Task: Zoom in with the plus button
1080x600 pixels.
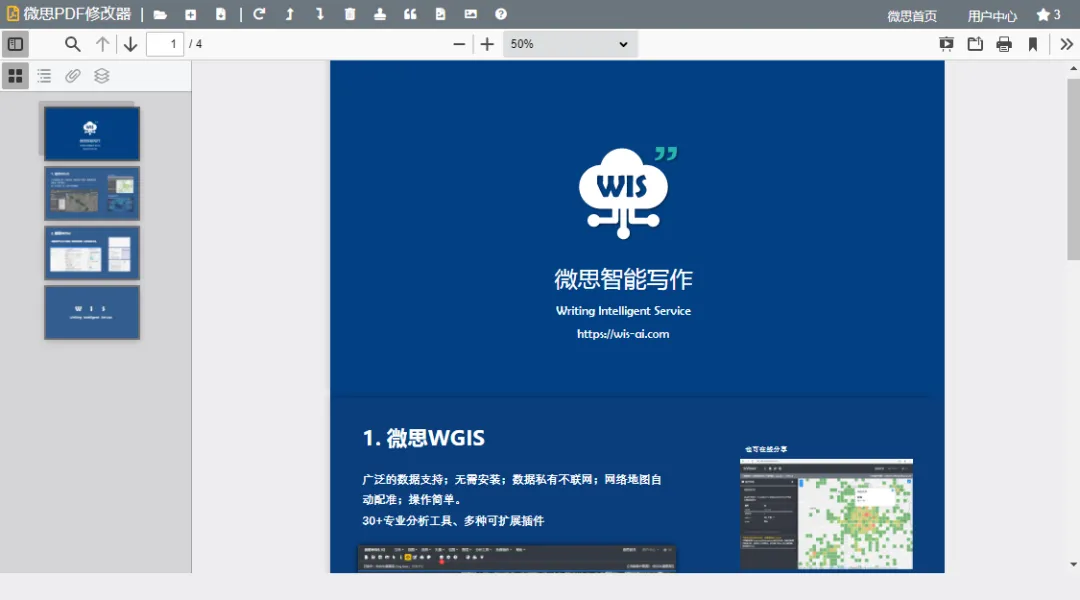Action: click(487, 44)
